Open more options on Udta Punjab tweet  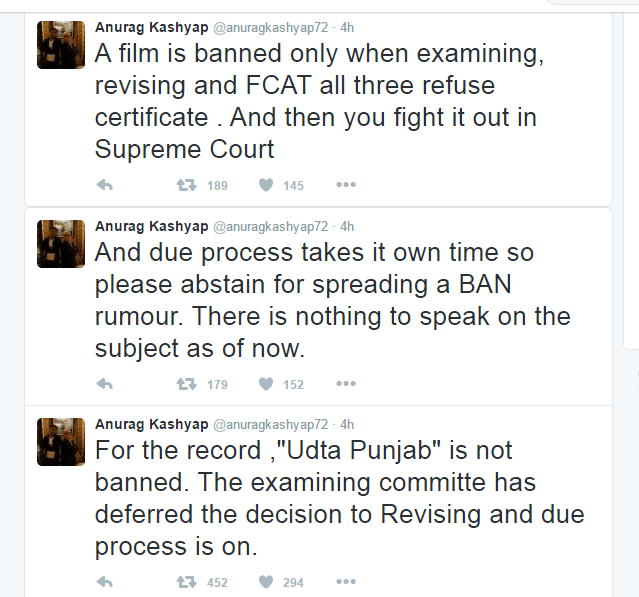[346, 582]
